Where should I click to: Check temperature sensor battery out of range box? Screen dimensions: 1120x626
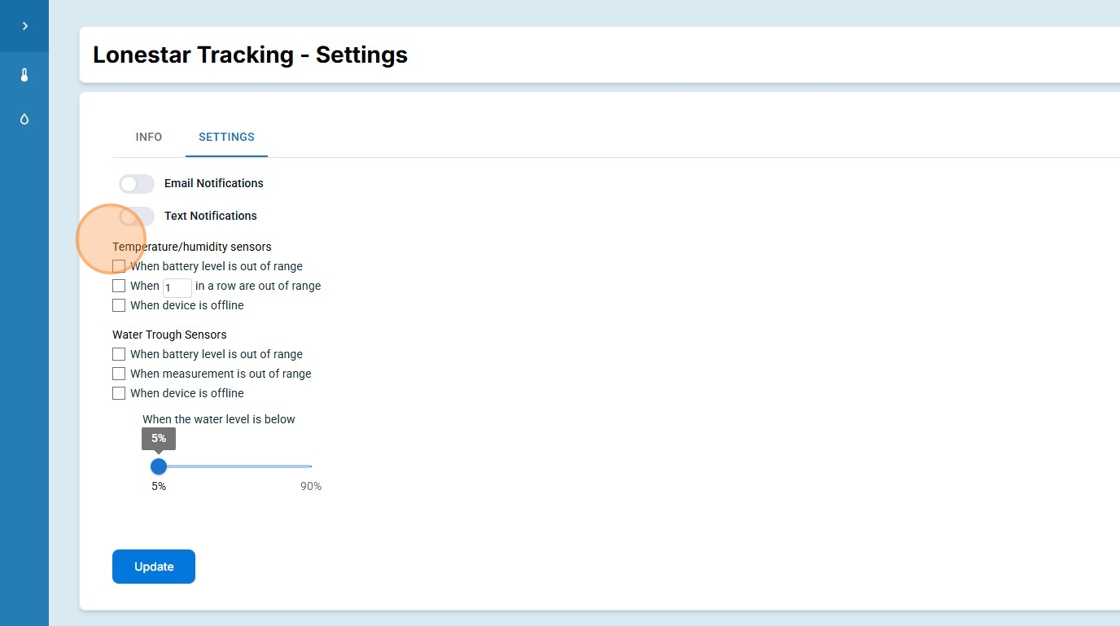[x=119, y=266]
